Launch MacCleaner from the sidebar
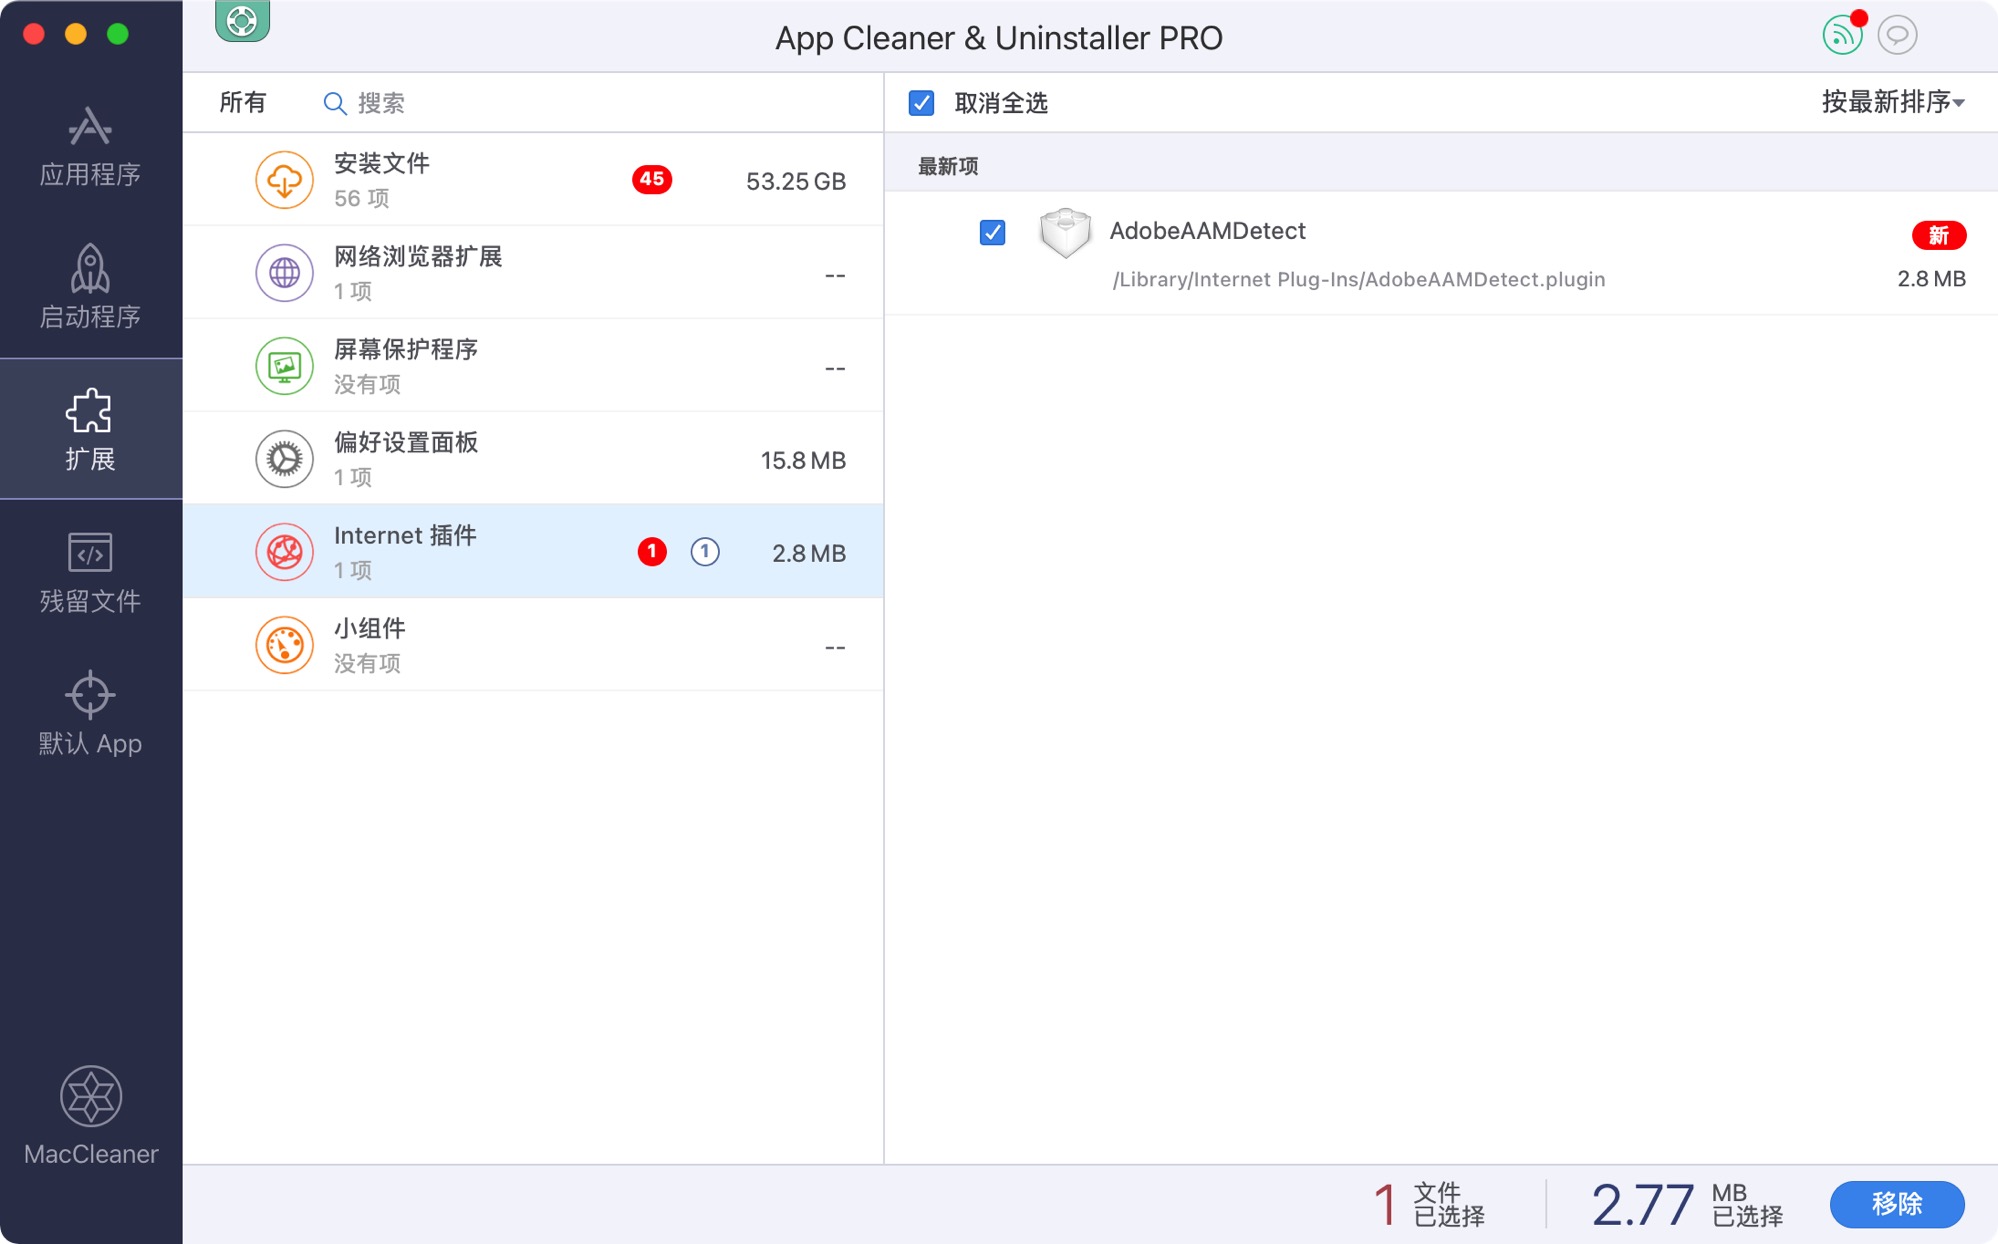Screen dimensions: 1998x1244 click(x=91, y=1116)
